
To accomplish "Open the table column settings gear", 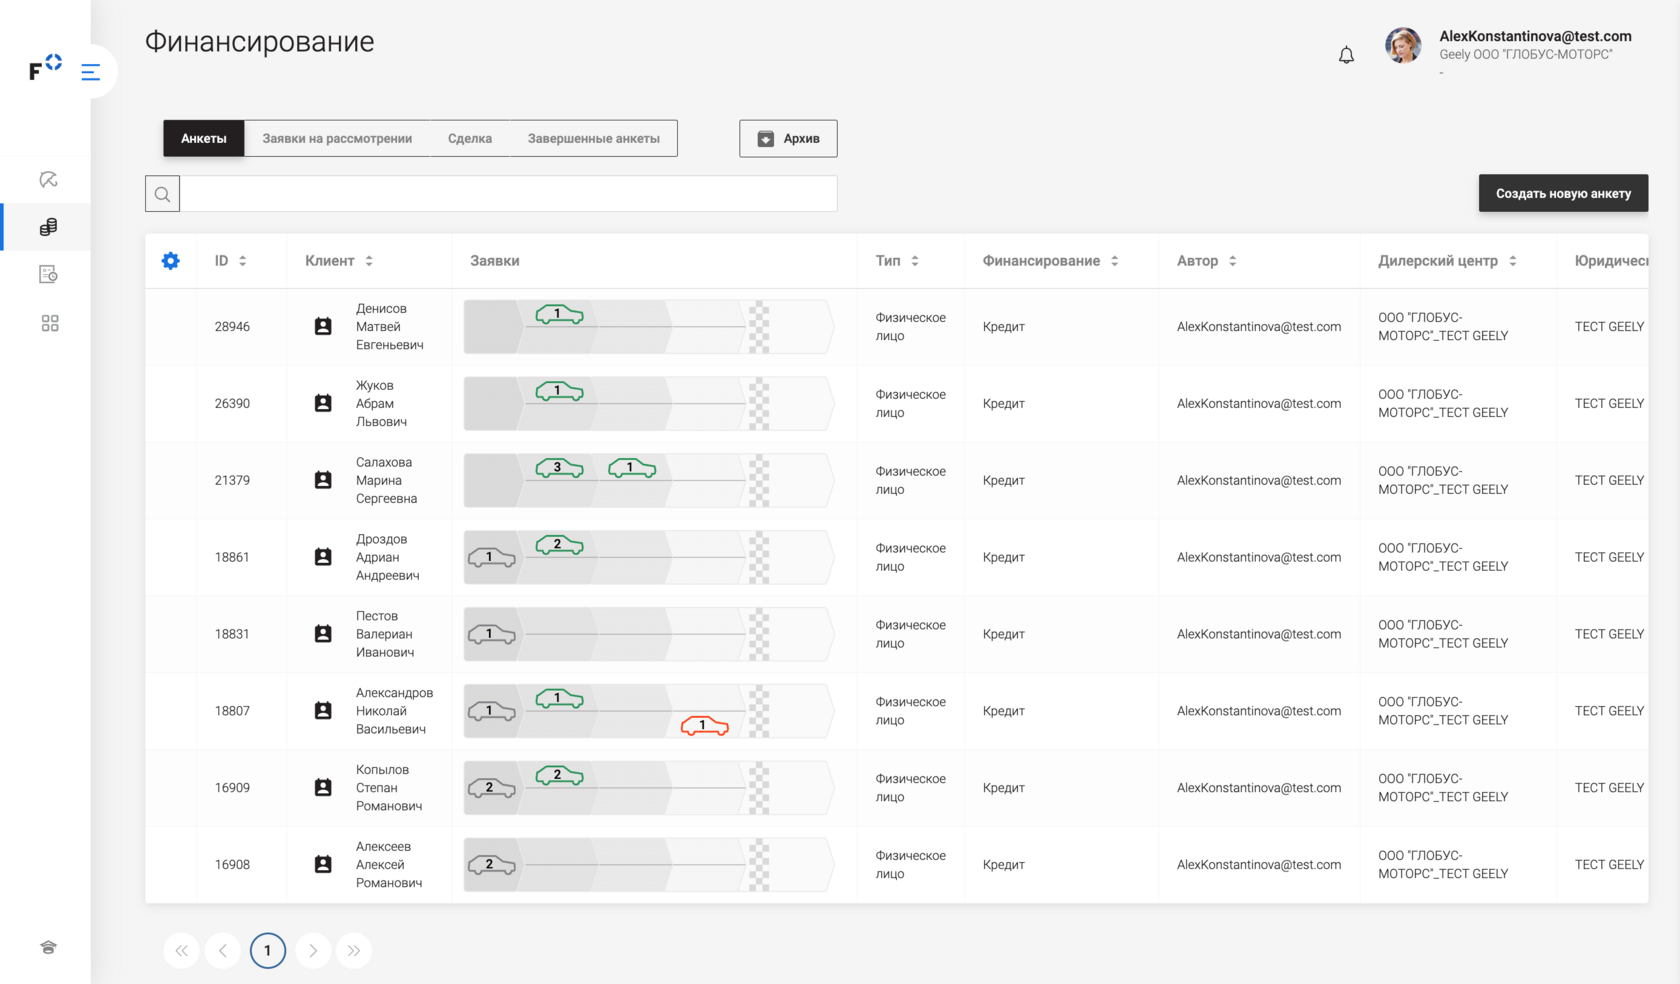I will (171, 261).
